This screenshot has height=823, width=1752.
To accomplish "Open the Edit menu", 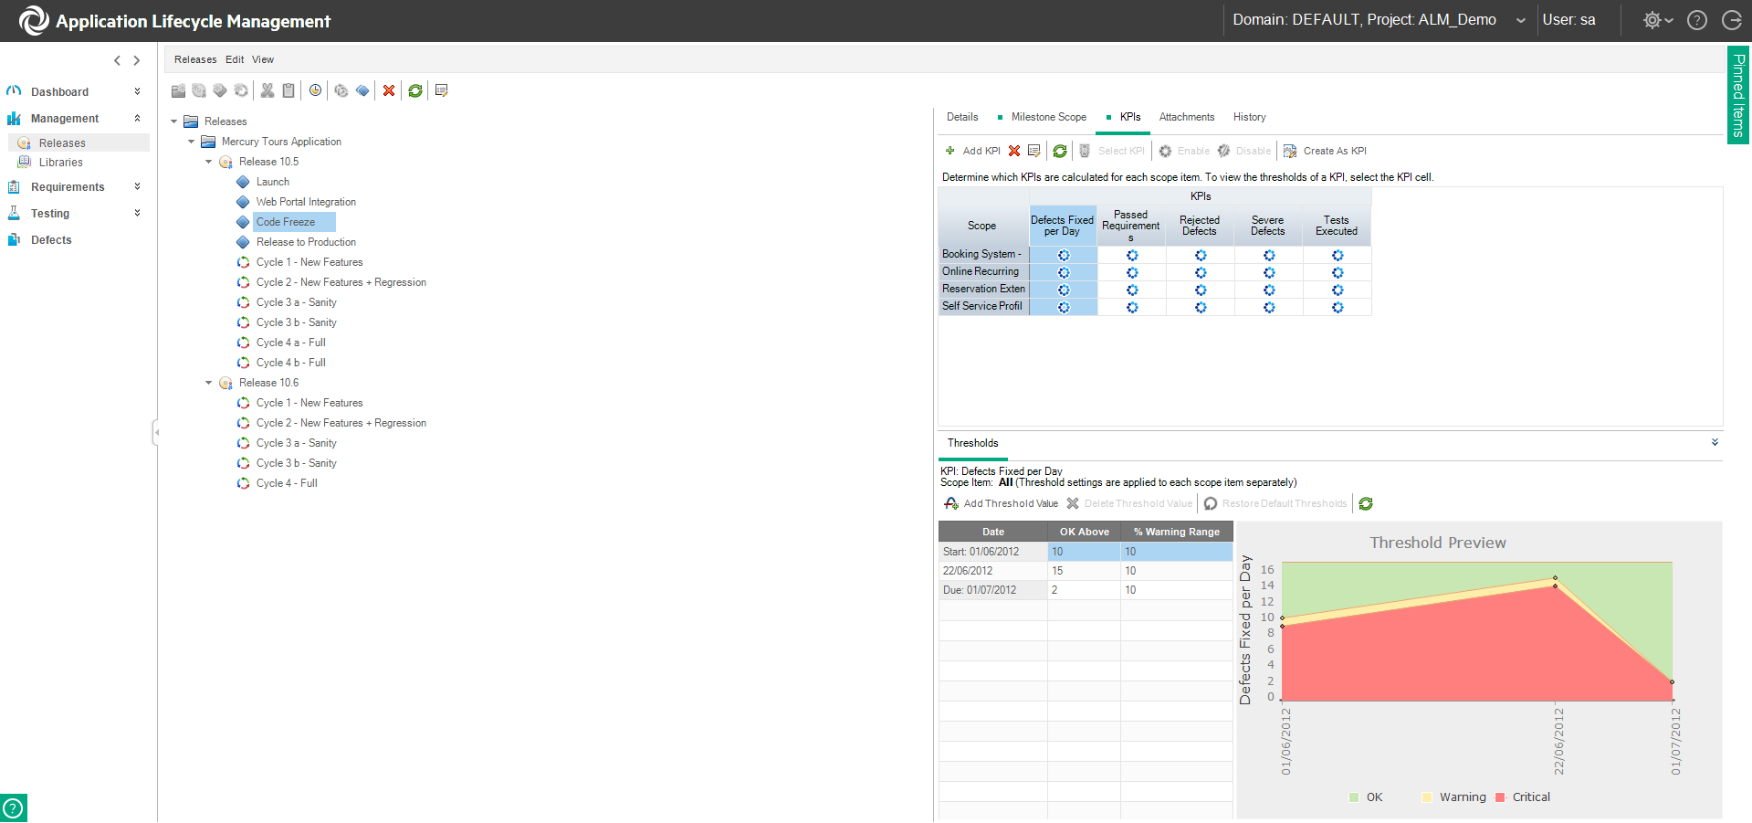I will (234, 60).
